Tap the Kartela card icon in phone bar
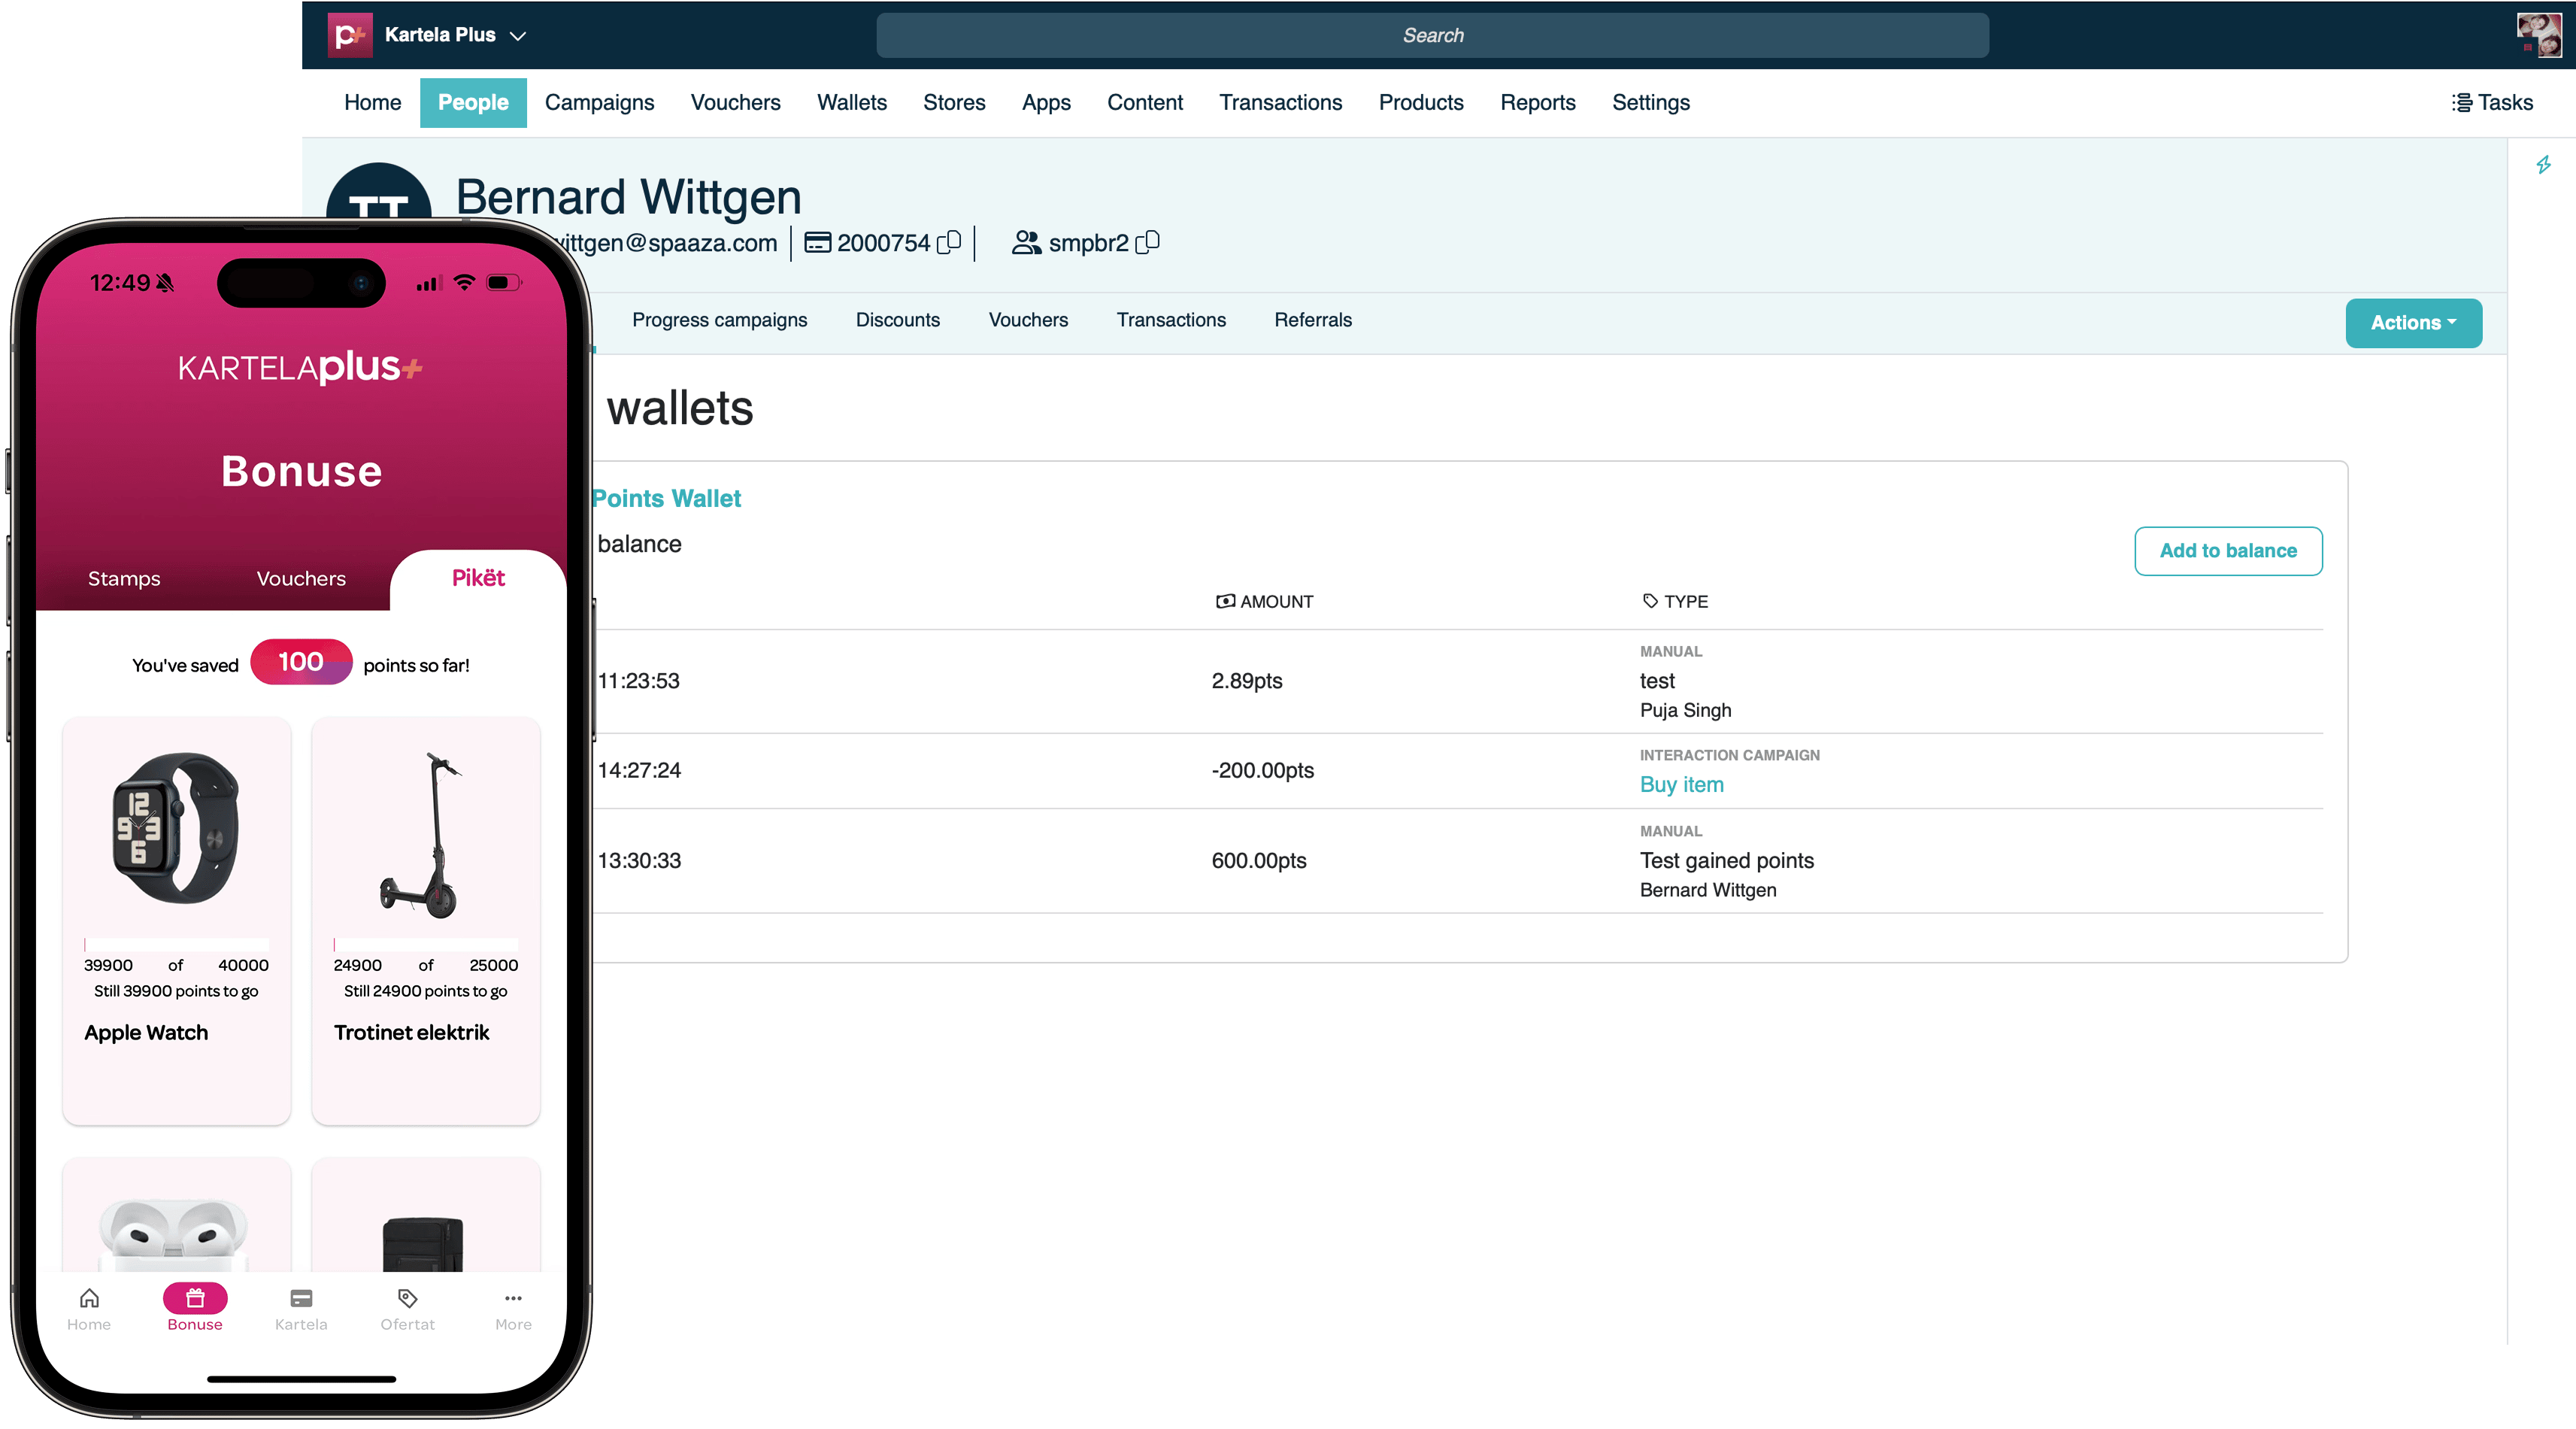Screen dimensions: 2576x1429 (x=301, y=1297)
